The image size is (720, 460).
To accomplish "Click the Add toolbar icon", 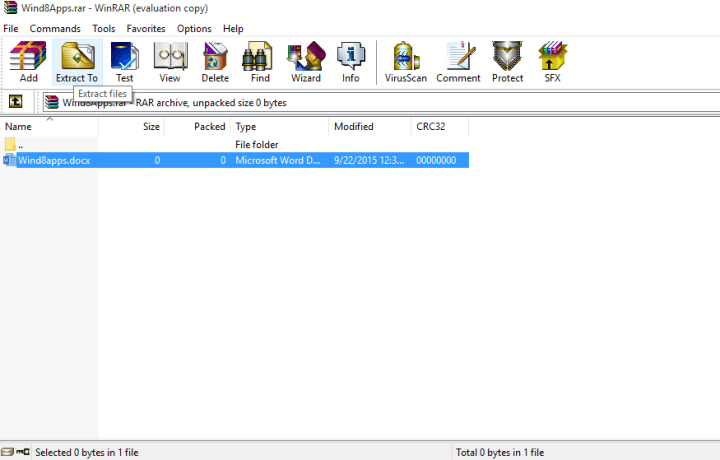I will pyautogui.click(x=28, y=62).
